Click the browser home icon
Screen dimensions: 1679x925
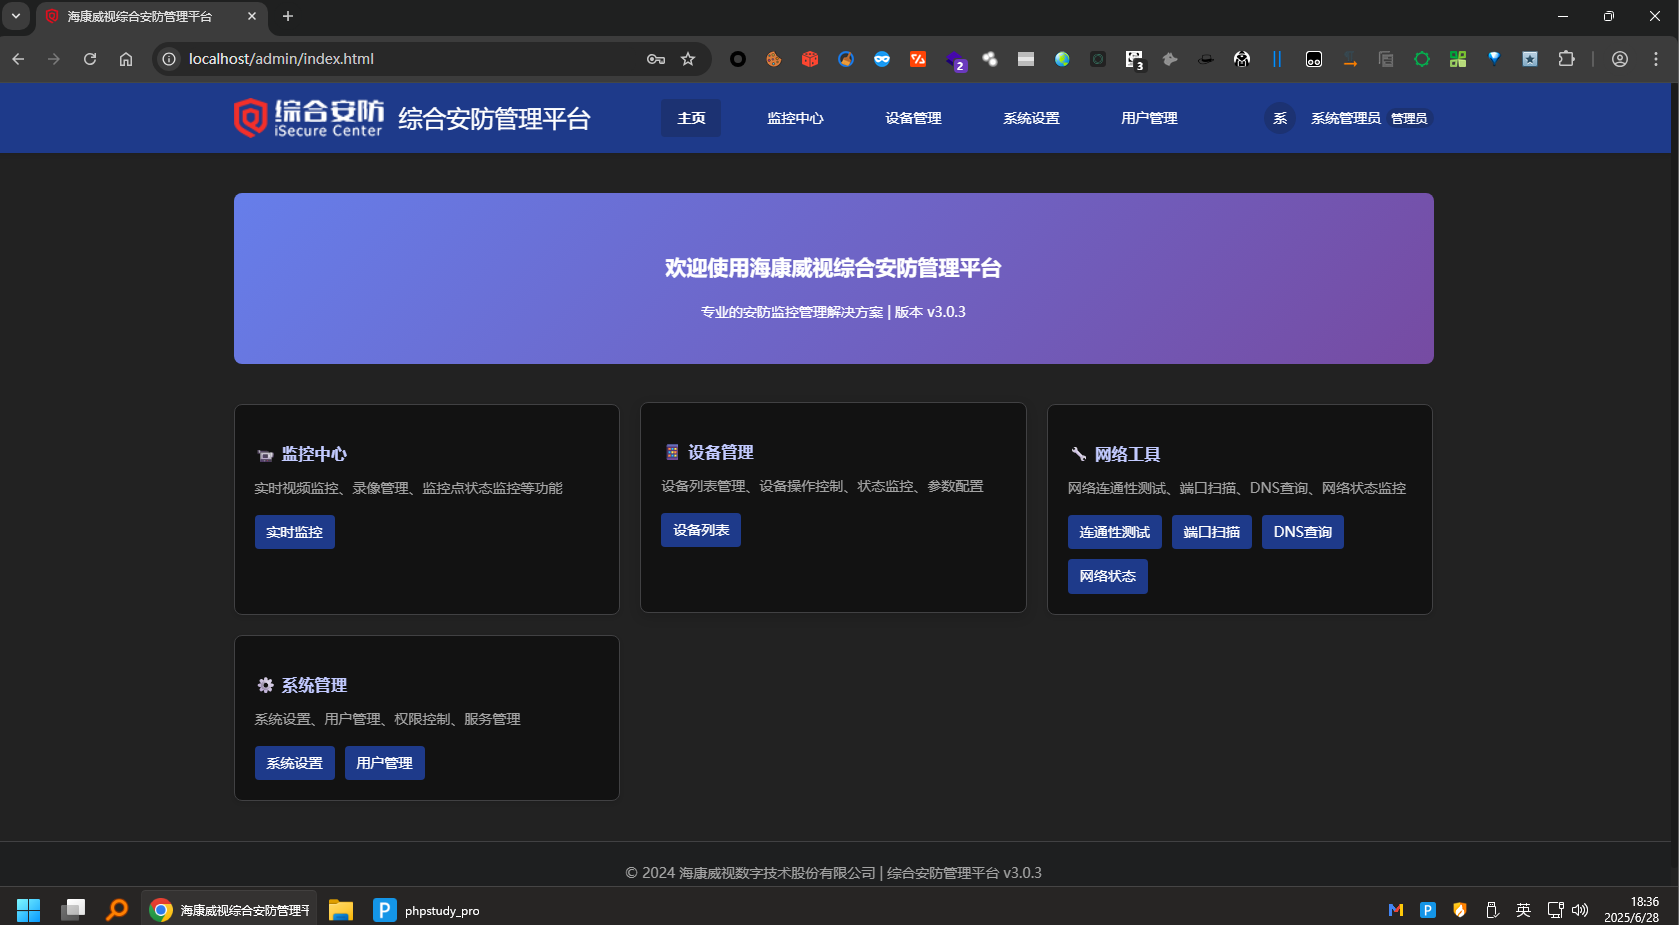click(126, 59)
